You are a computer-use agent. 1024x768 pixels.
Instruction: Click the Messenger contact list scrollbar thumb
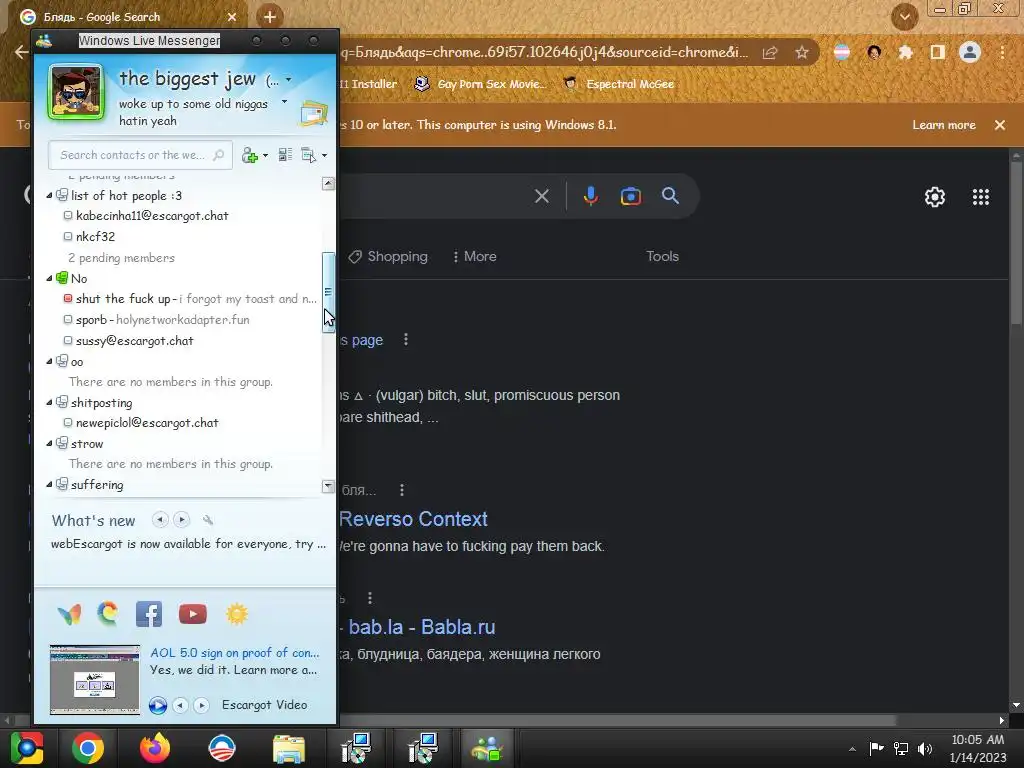[328, 292]
